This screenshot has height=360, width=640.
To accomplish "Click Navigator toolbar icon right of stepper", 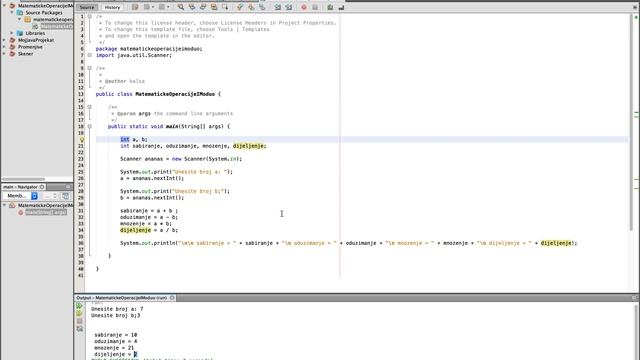I will (65, 196).
